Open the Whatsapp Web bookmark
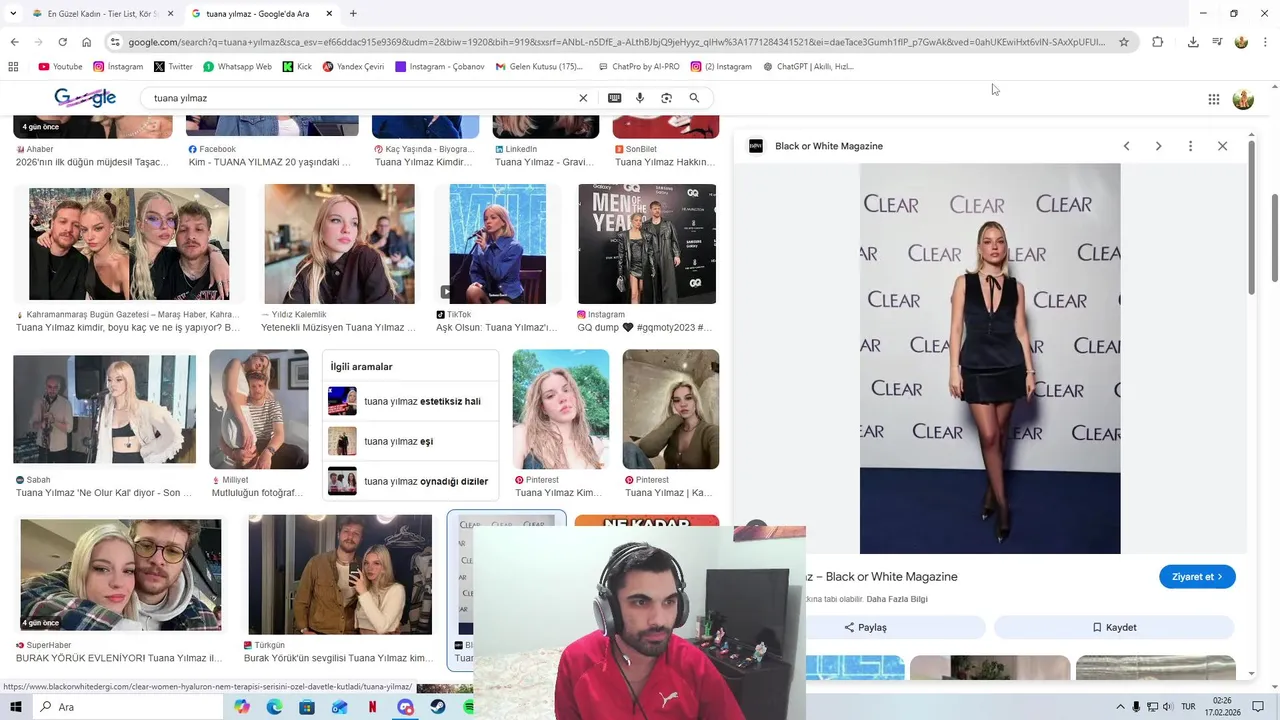The height and width of the screenshot is (720, 1280). pos(237,67)
